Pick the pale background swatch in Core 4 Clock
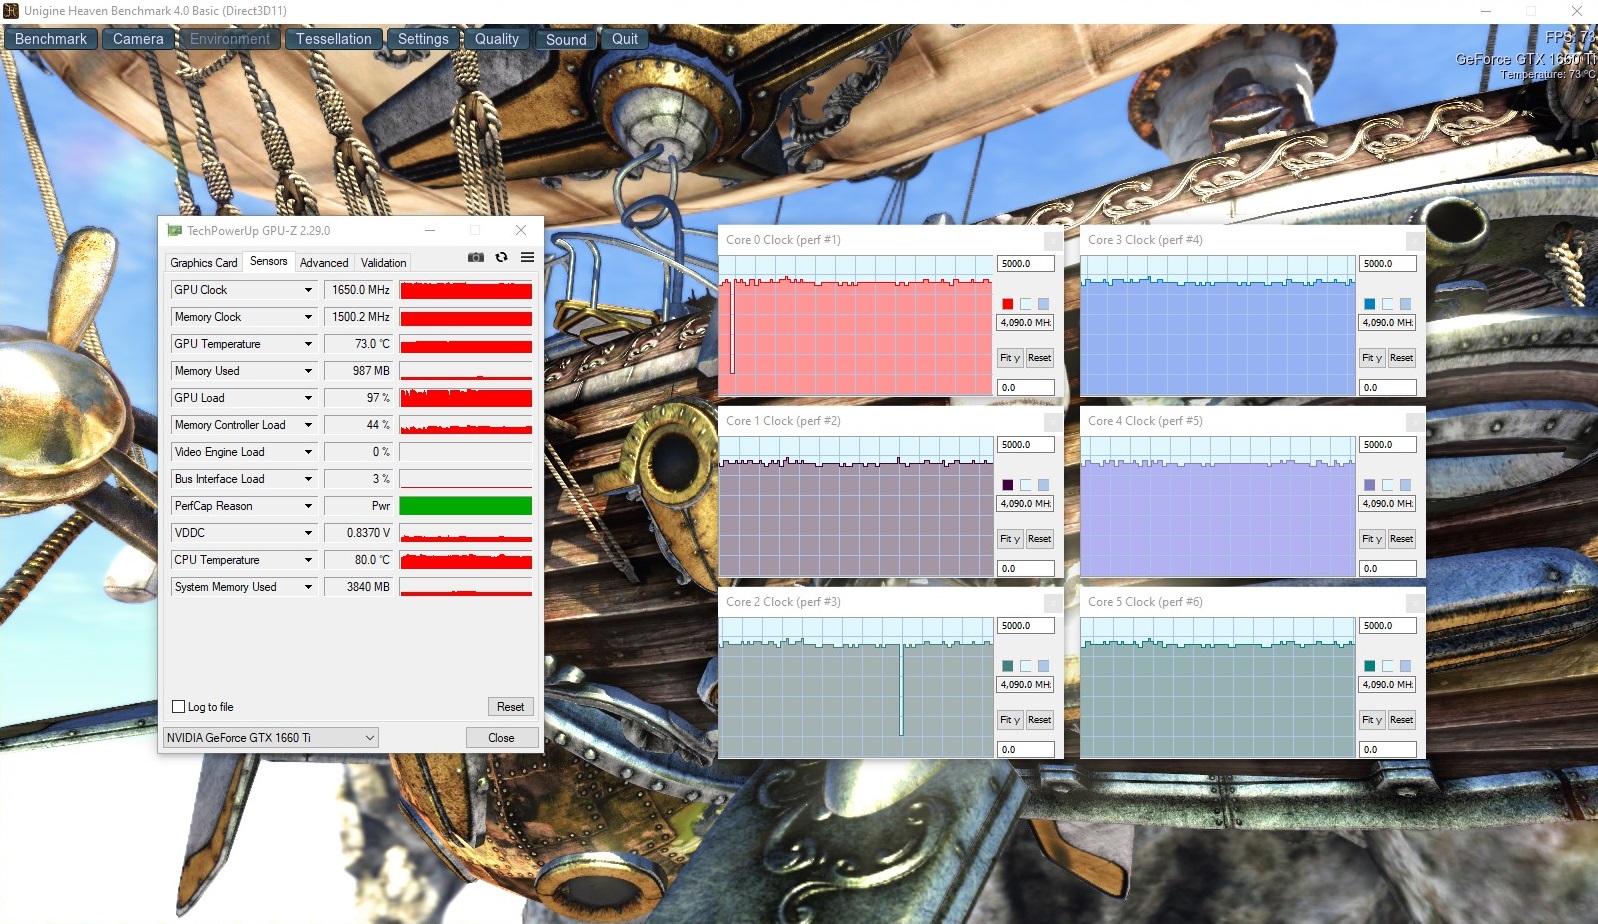 coord(1387,485)
